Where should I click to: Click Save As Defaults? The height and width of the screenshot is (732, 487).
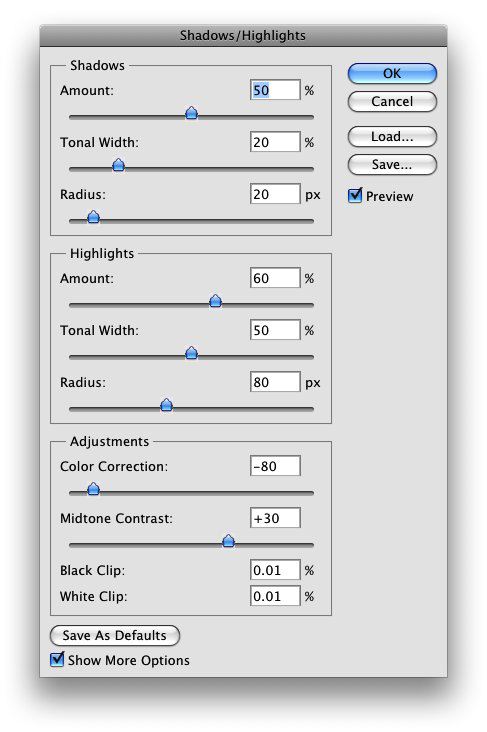pos(114,635)
